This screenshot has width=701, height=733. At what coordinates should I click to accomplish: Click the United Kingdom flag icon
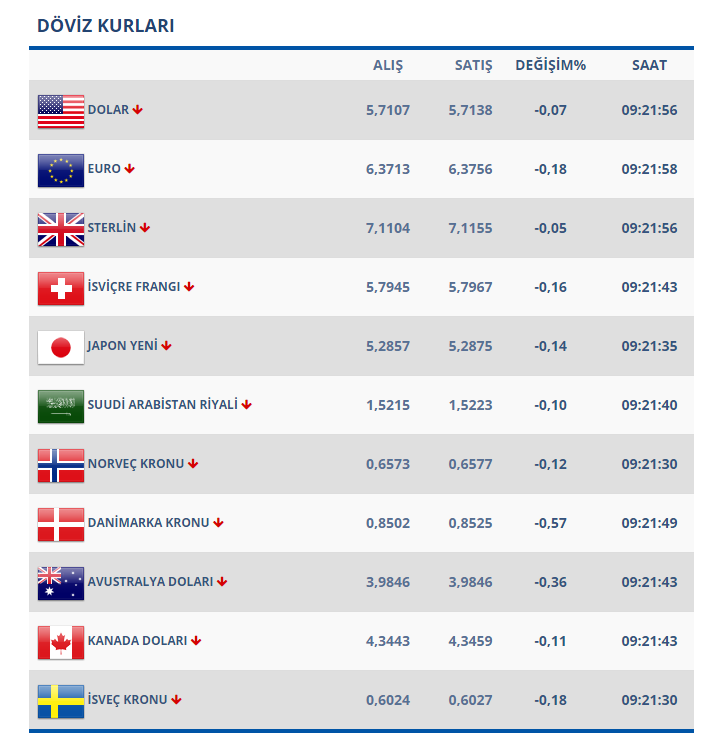60,229
